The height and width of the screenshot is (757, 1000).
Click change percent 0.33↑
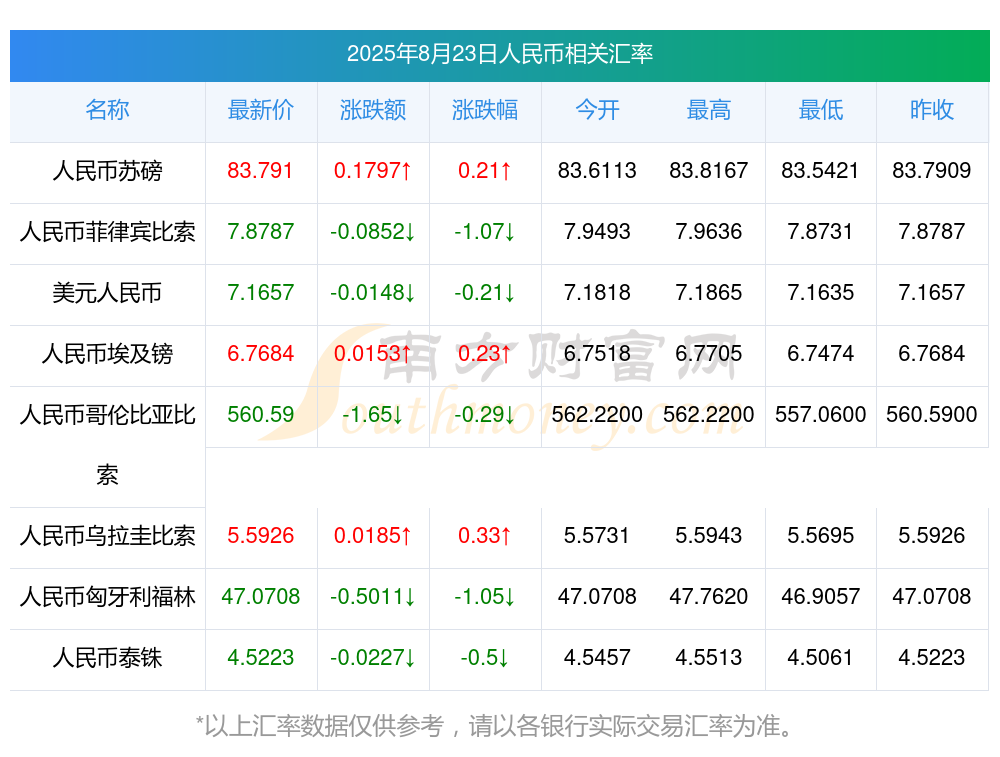(485, 536)
